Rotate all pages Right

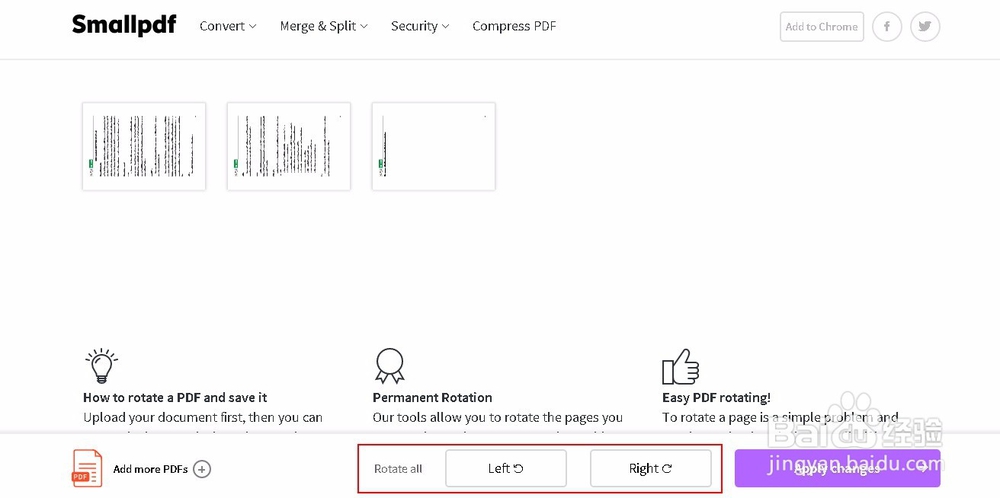click(x=650, y=468)
